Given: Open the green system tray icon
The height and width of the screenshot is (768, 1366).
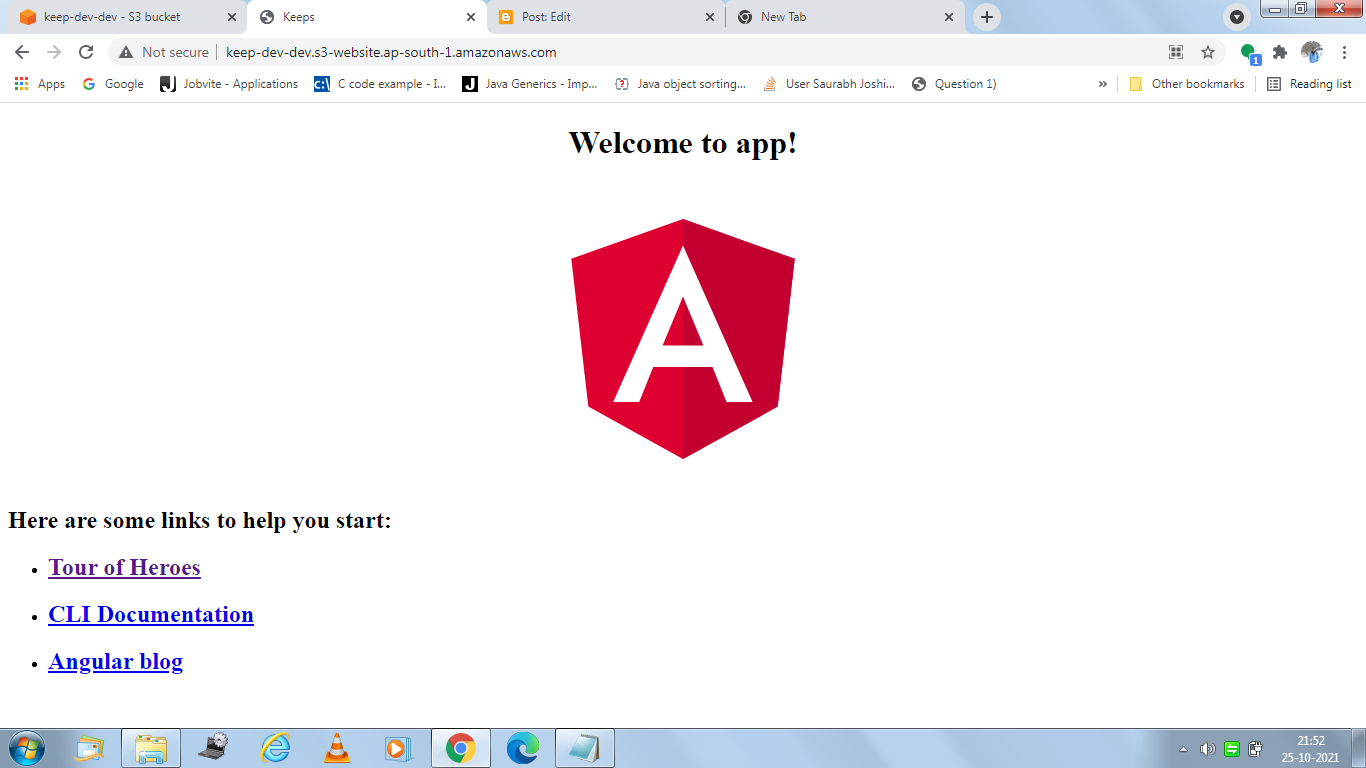Looking at the screenshot, I should pos(1232,748).
